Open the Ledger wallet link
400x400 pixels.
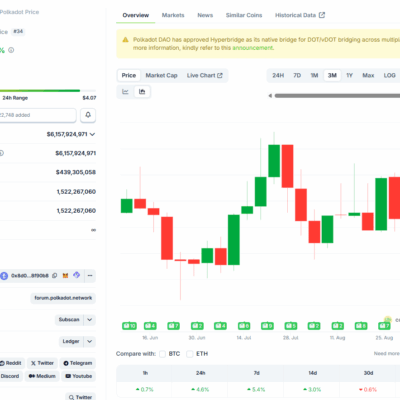coord(71,341)
